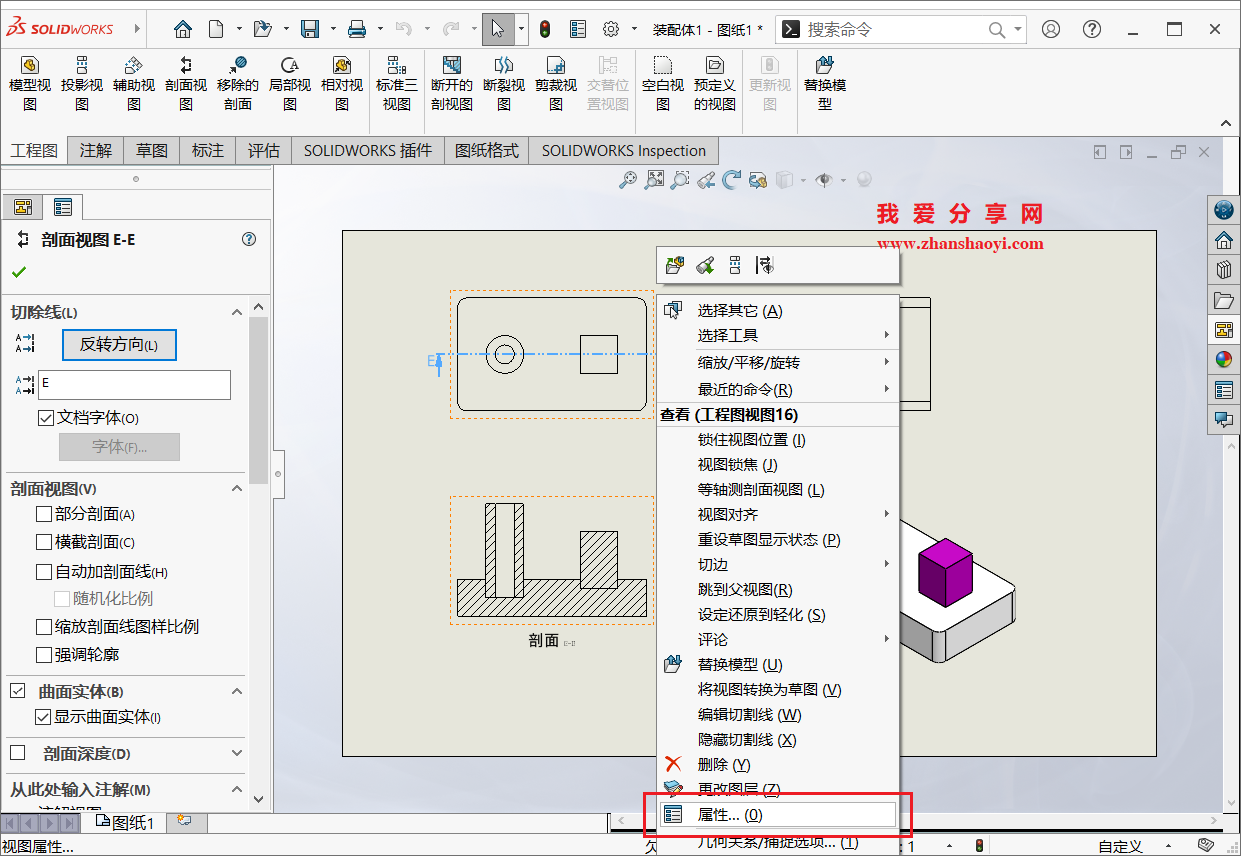Click the Rebuild traffic light icon
1241x856 pixels.
[x=545, y=29]
